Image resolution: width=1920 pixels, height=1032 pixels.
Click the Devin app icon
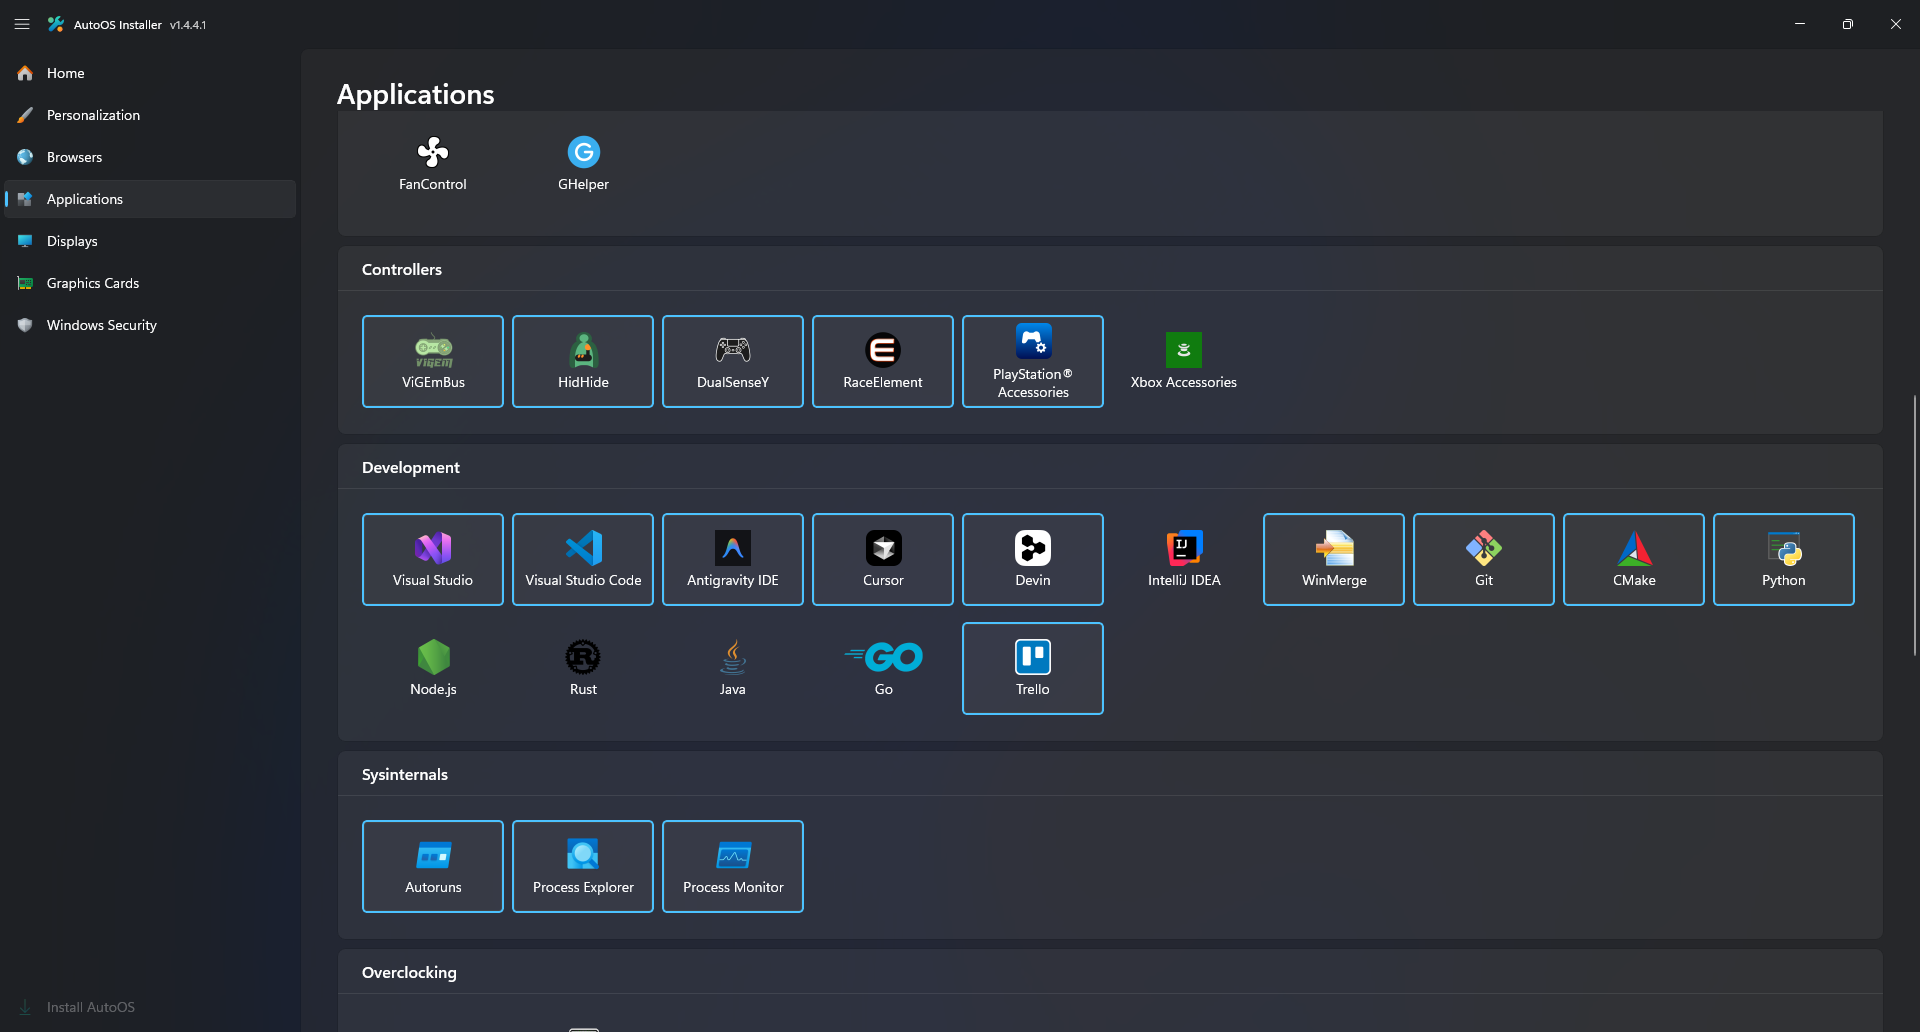[1033, 548]
